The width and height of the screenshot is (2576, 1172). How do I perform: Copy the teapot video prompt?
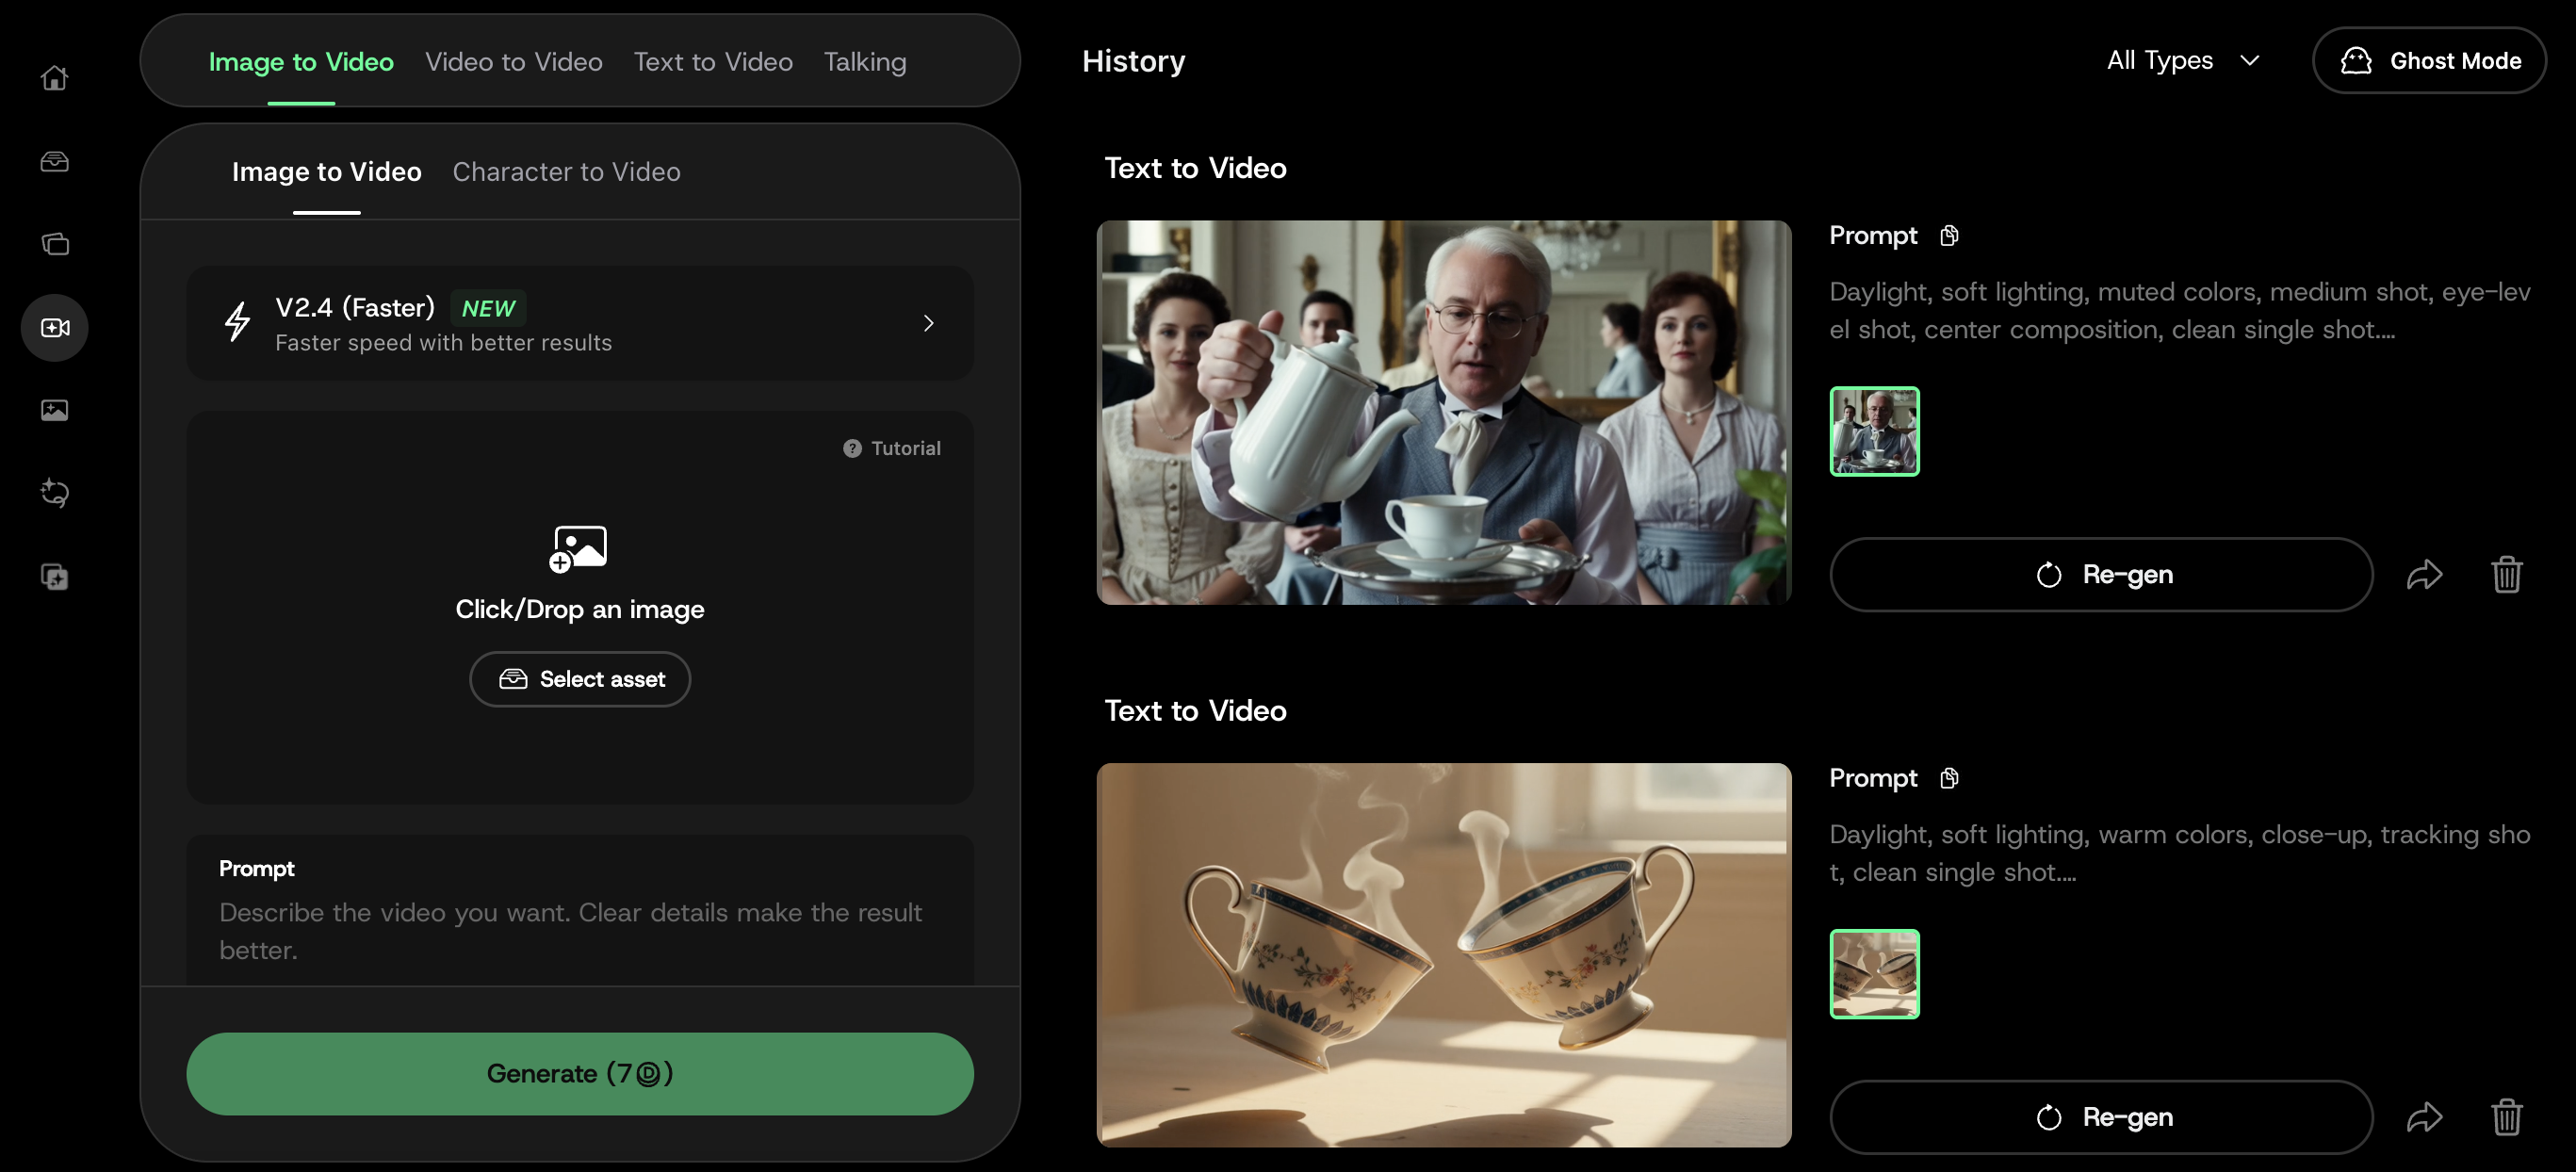pyautogui.click(x=1948, y=235)
